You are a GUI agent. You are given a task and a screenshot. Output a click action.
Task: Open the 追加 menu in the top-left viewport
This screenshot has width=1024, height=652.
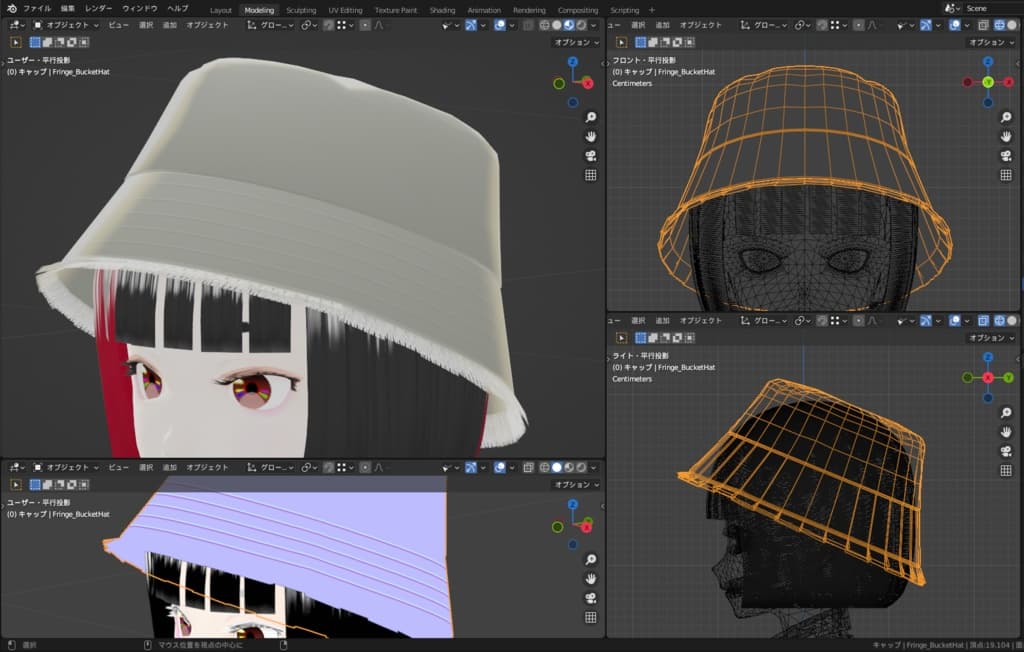170,25
